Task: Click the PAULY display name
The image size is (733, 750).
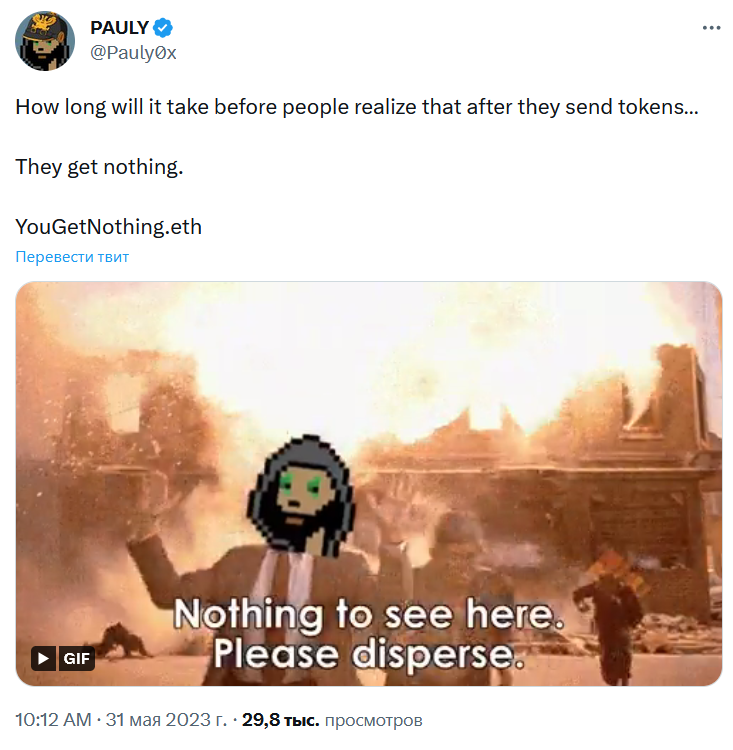Action: (x=119, y=28)
